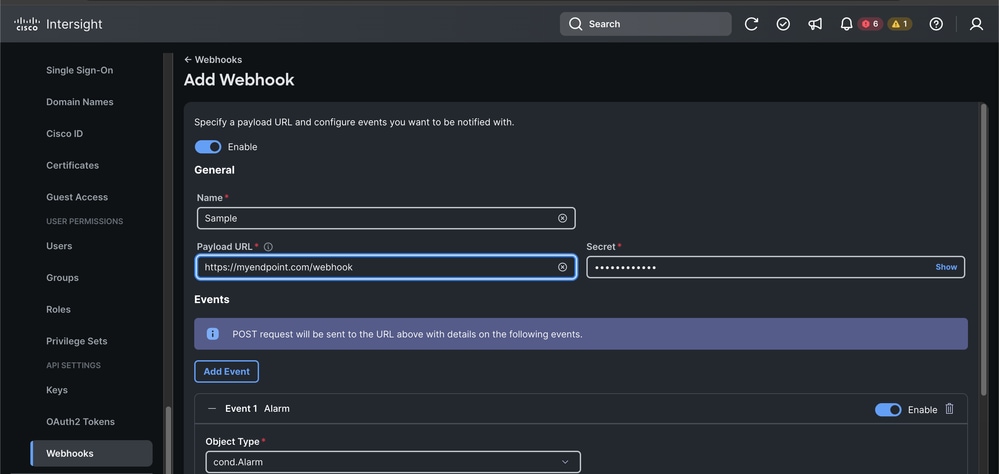Click the refresh icon in header
This screenshot has height=474, width=999.
pyautogui.click(x=751, y=24)
